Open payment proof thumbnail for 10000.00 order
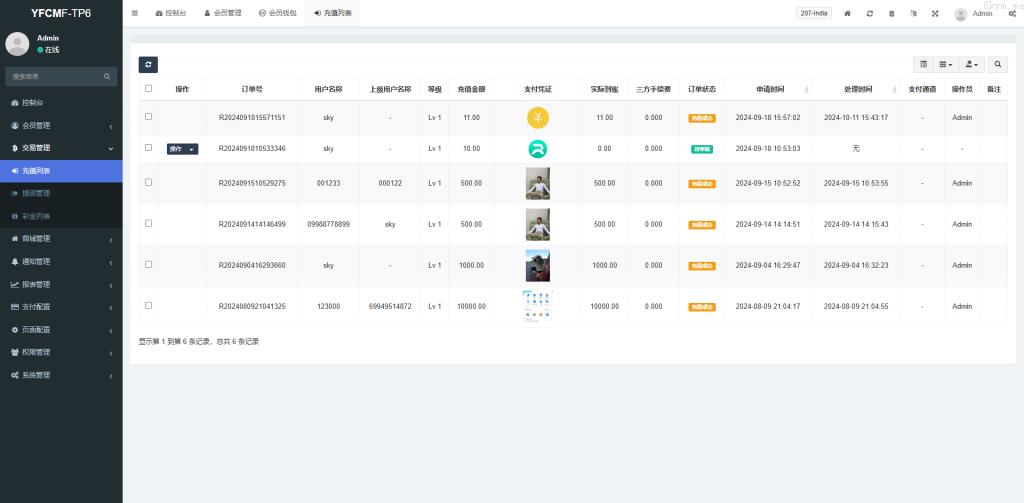The width and height of the screenshot is (1024, 503). (537, 306)
